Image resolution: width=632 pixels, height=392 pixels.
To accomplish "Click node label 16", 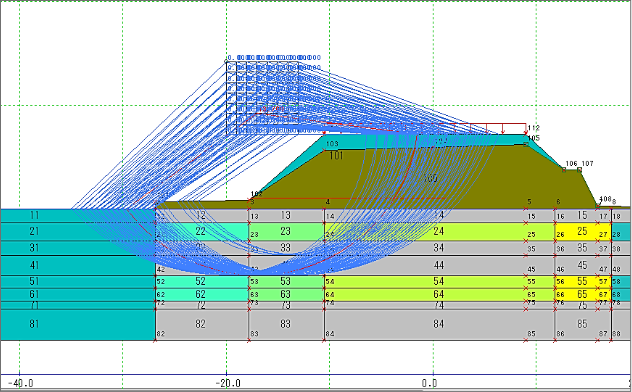I will [561, 217].
